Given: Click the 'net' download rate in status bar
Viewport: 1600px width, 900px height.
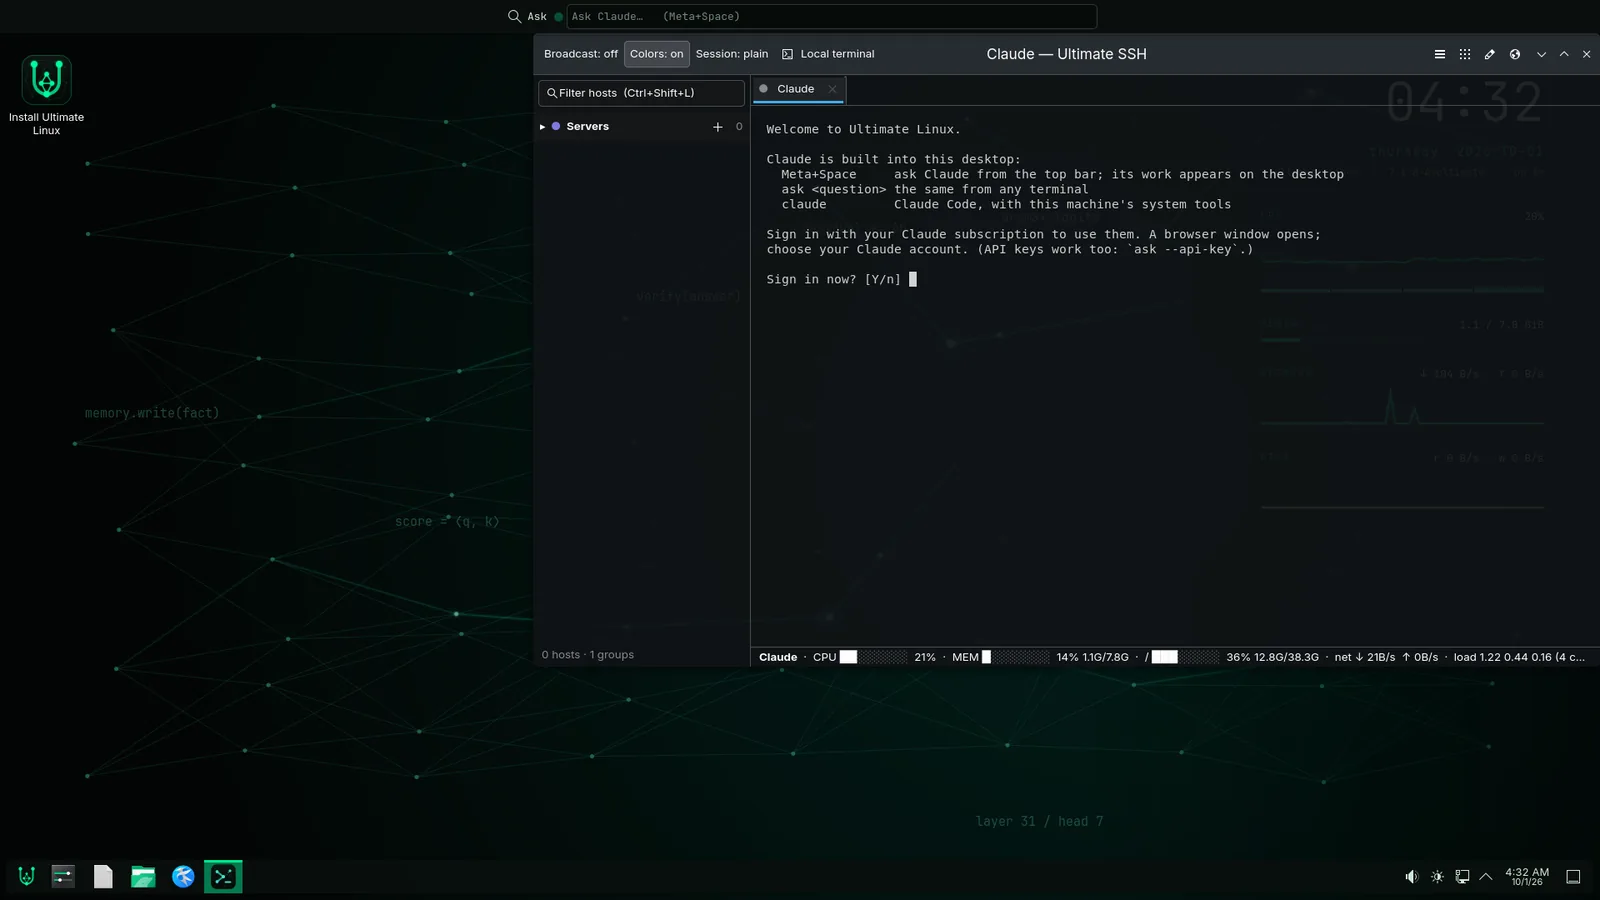Looking at the screenshot, I should [1365, 657].
